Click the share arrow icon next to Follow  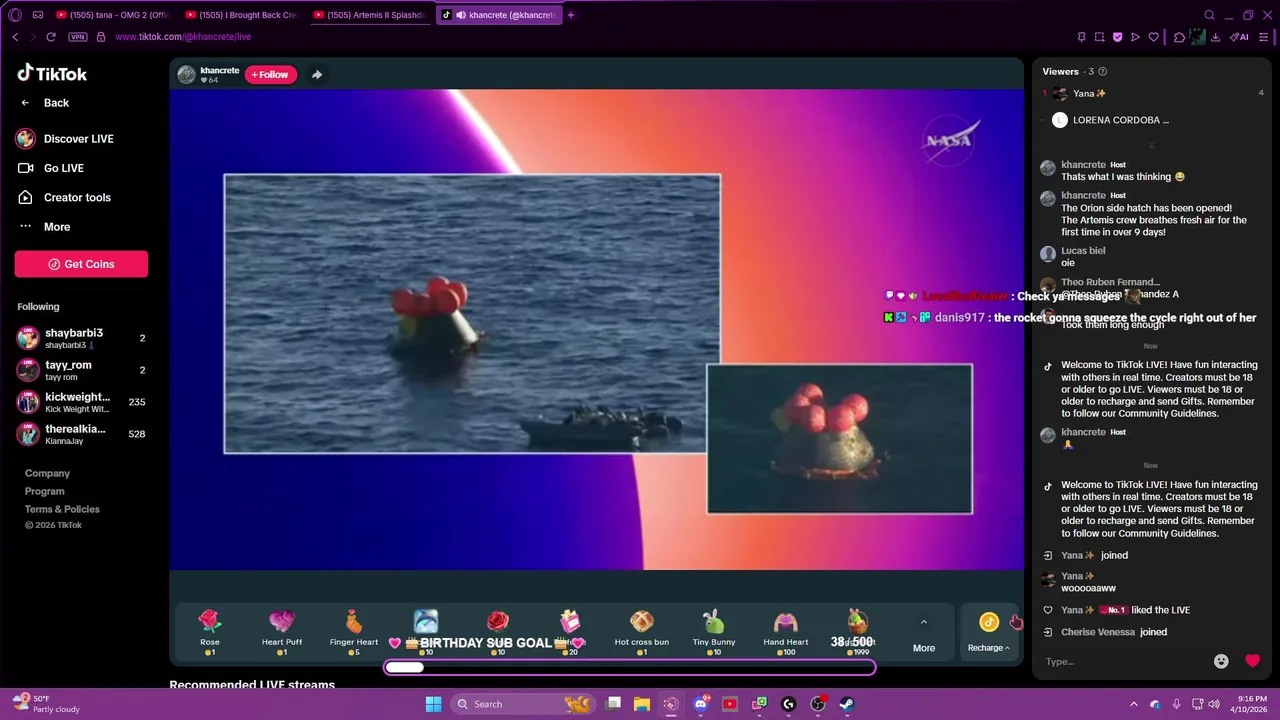click(x=316, y=75)
